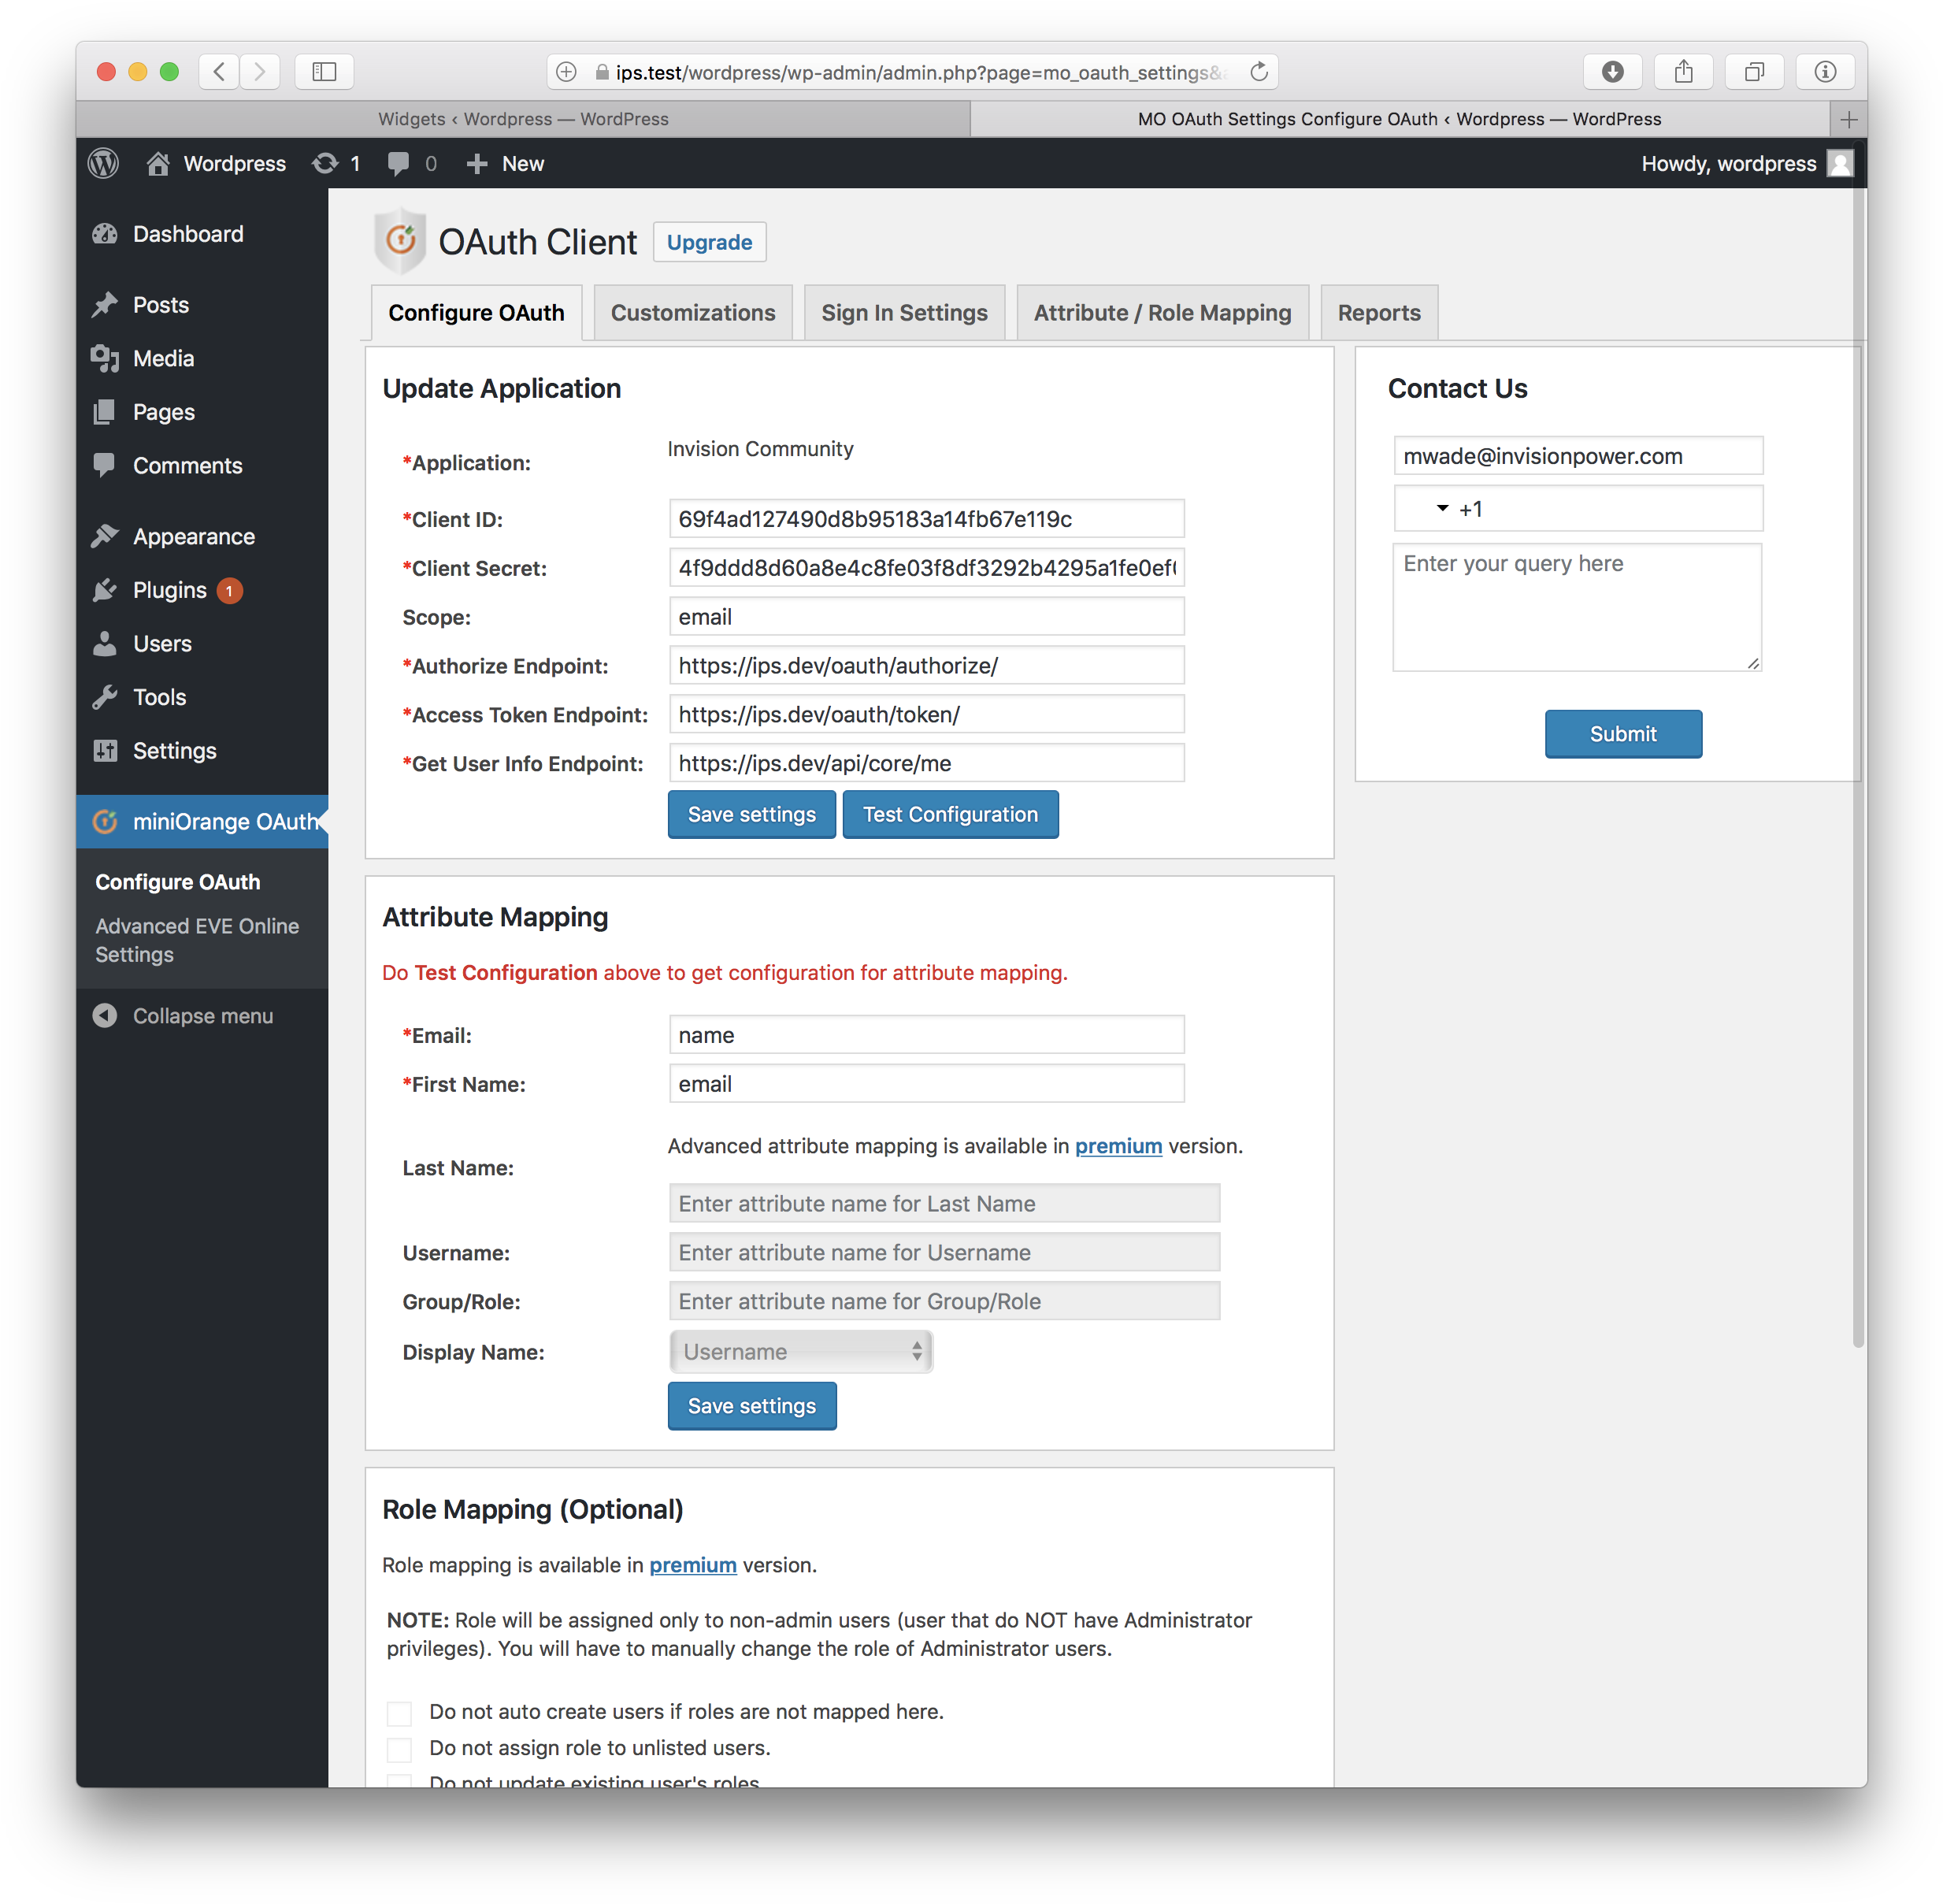The image size is (1943, 1904).
Task: Follow the premium link in Role Mapping
Action: coord(692,1565)
